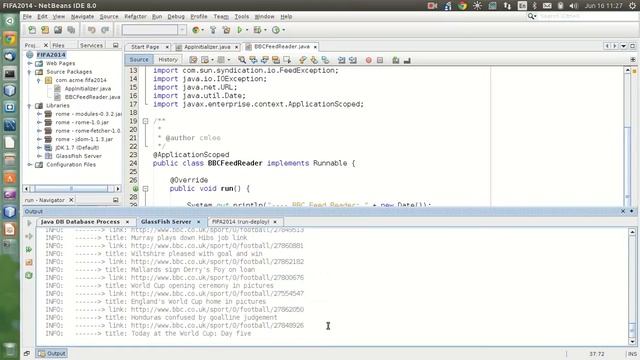Click the browser selection Chrome icon in toolbar
This screenshot has height=360, width=640.
tap(196, 30)
